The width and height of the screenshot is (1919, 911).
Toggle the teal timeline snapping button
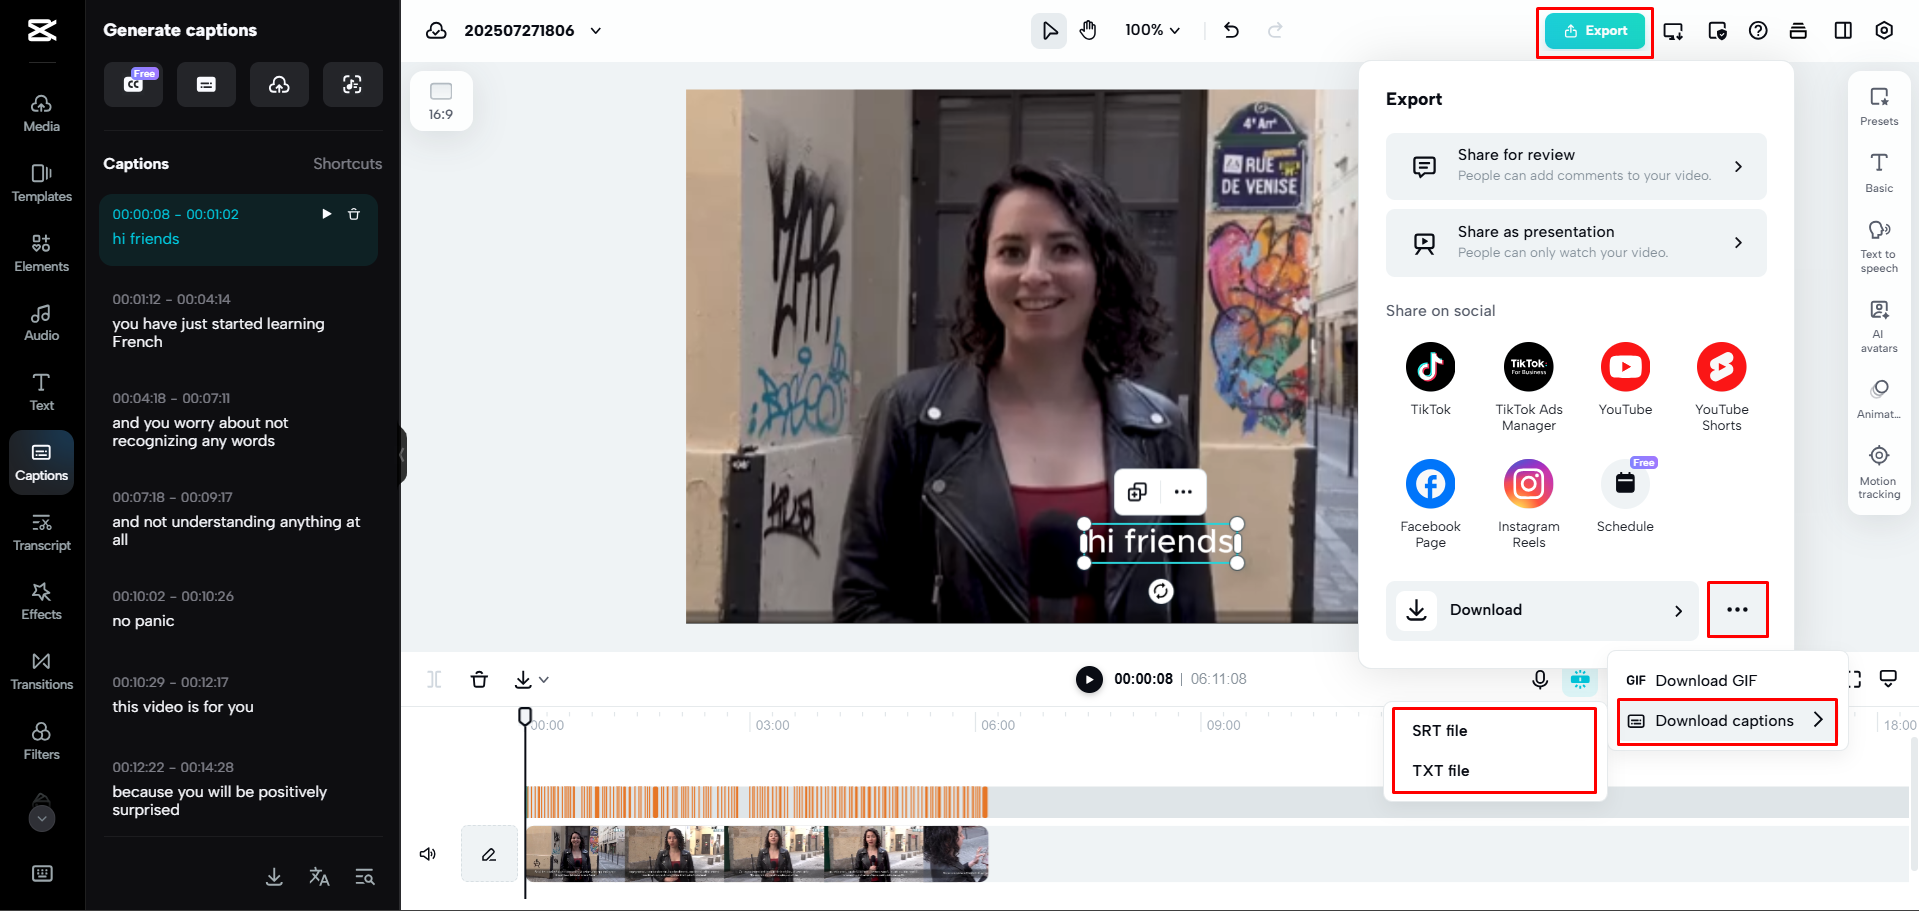point(1580,680)
